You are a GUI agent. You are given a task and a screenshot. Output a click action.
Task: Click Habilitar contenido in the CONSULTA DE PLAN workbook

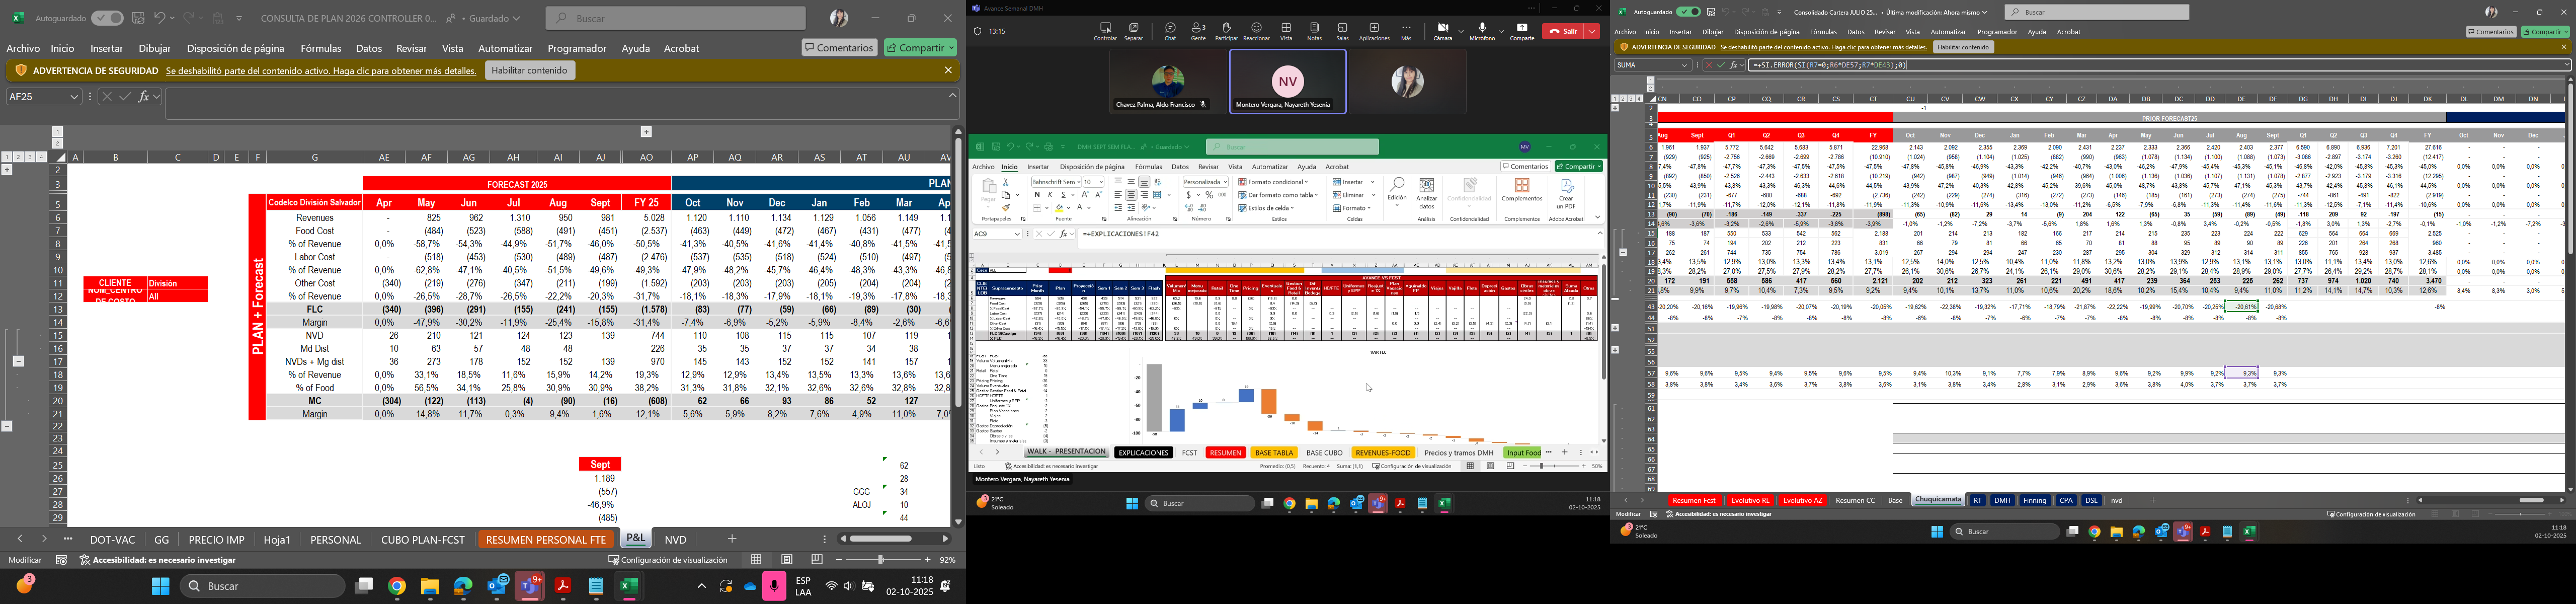point(530,70)
